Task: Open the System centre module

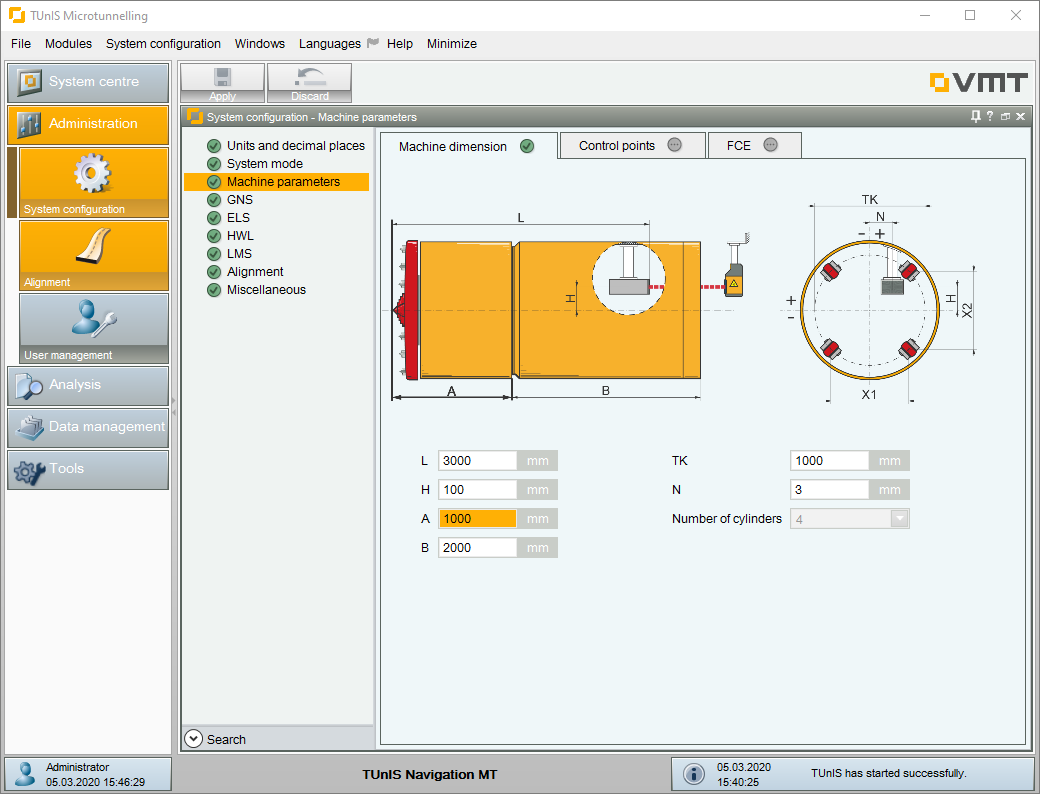Action: [88, 82]
